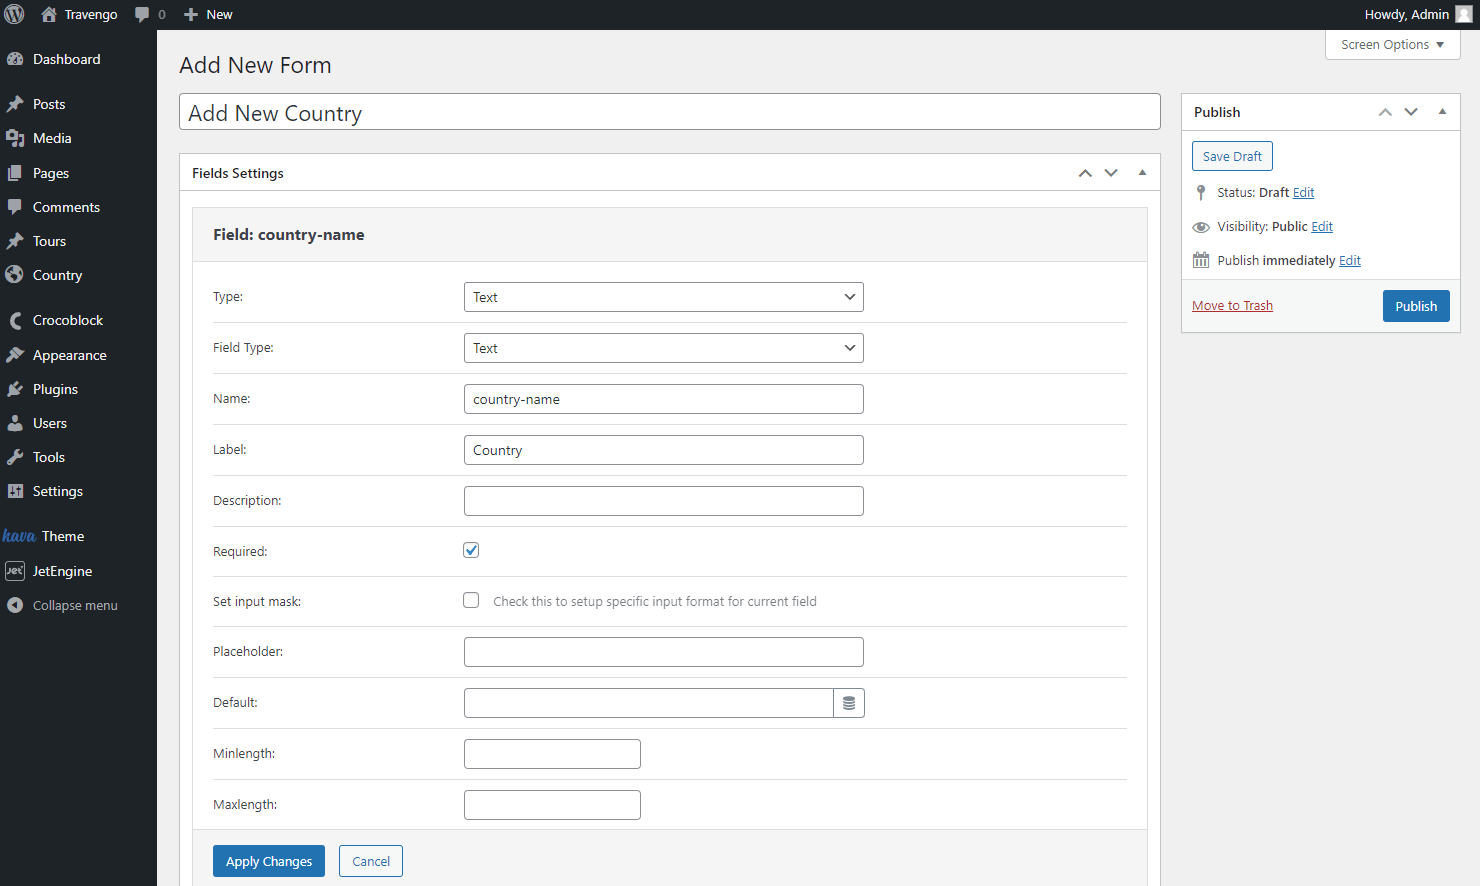Open JetEngine menu item
This screenshot has height=886, width=1480.
78,571
